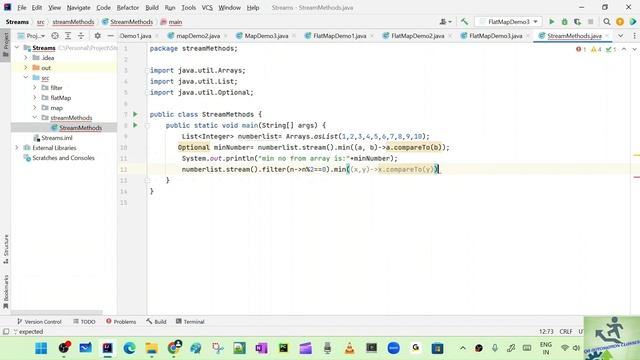
Task: Go to next highlighted error arrow
Action: coord(634,49)
